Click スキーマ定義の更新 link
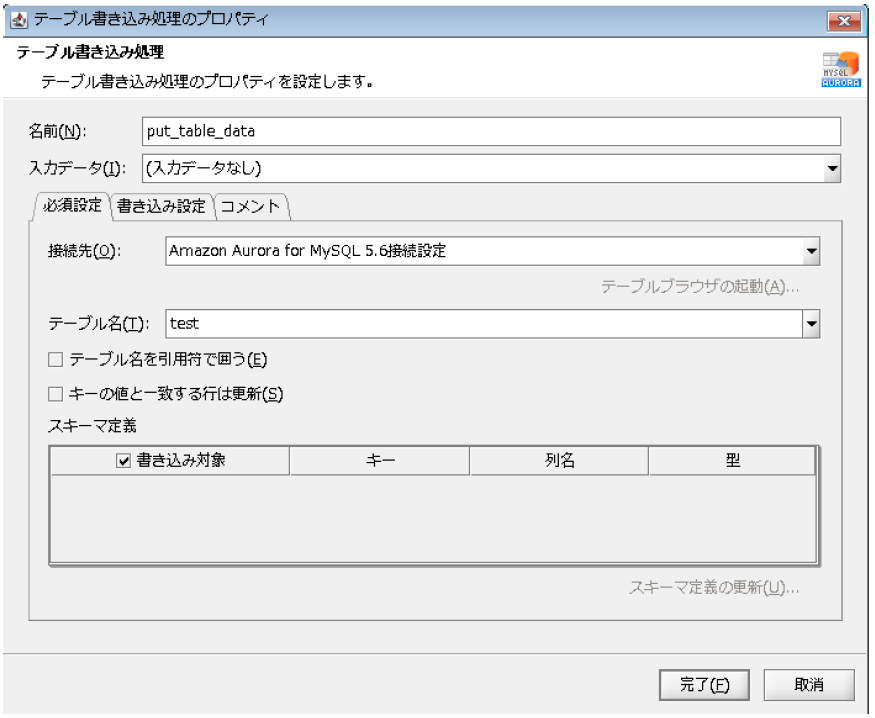 tap(713, 586)
